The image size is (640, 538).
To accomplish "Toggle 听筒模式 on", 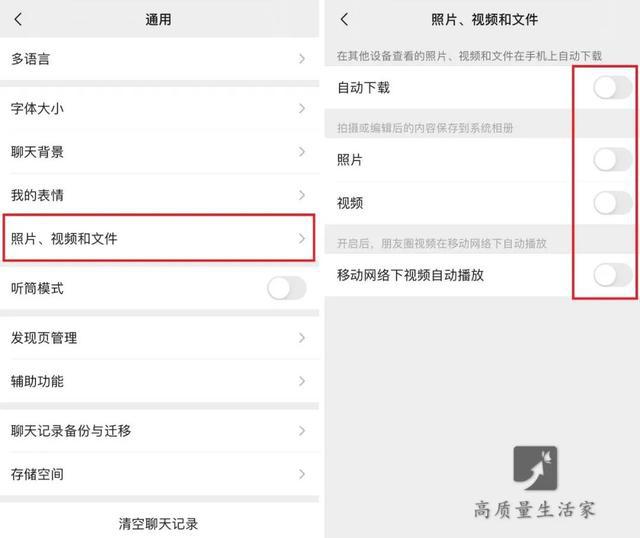I will (287, 288).
